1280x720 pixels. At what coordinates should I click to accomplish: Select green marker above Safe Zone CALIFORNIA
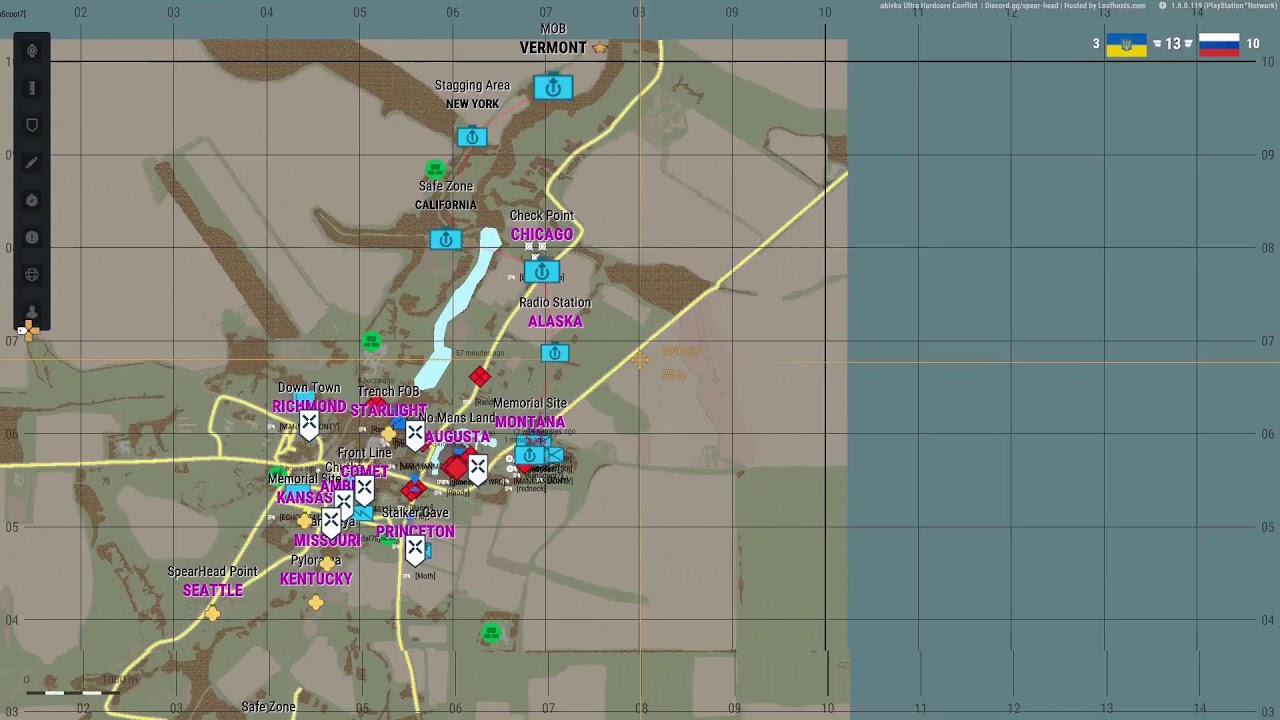434,169
